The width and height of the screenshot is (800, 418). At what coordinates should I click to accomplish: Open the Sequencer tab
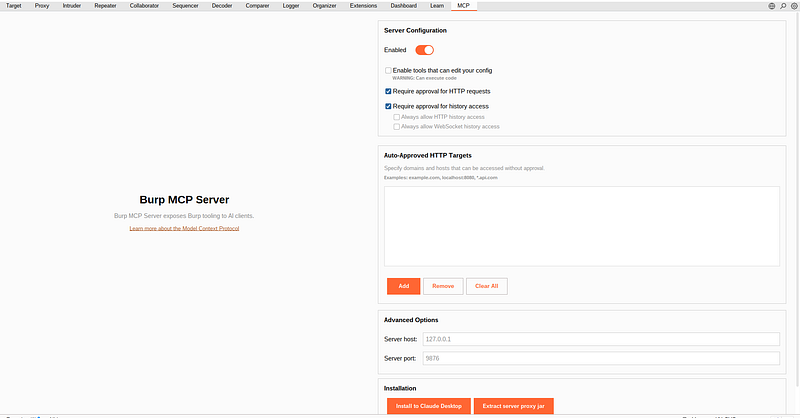click(185, 6)
